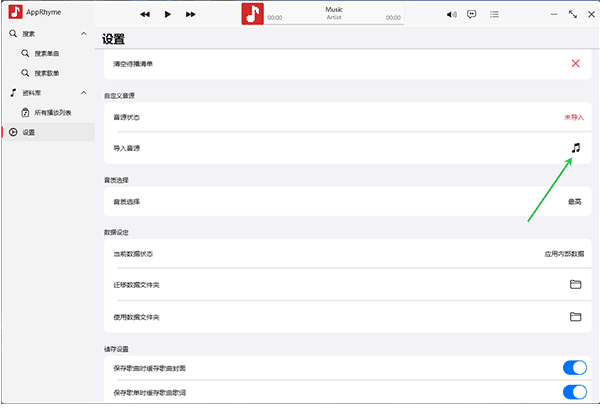Skip to the previous track
Screen dimensions: 600x410
145,14
